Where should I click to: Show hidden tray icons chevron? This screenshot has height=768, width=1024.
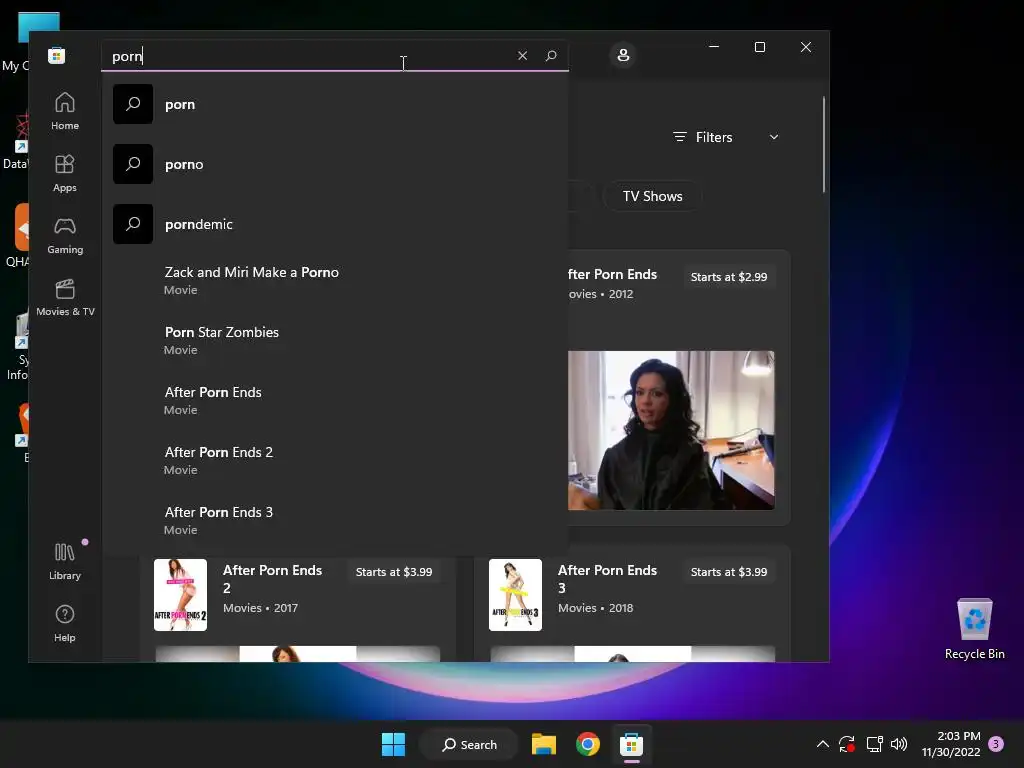pyautogui.click(x=823, y=744)
